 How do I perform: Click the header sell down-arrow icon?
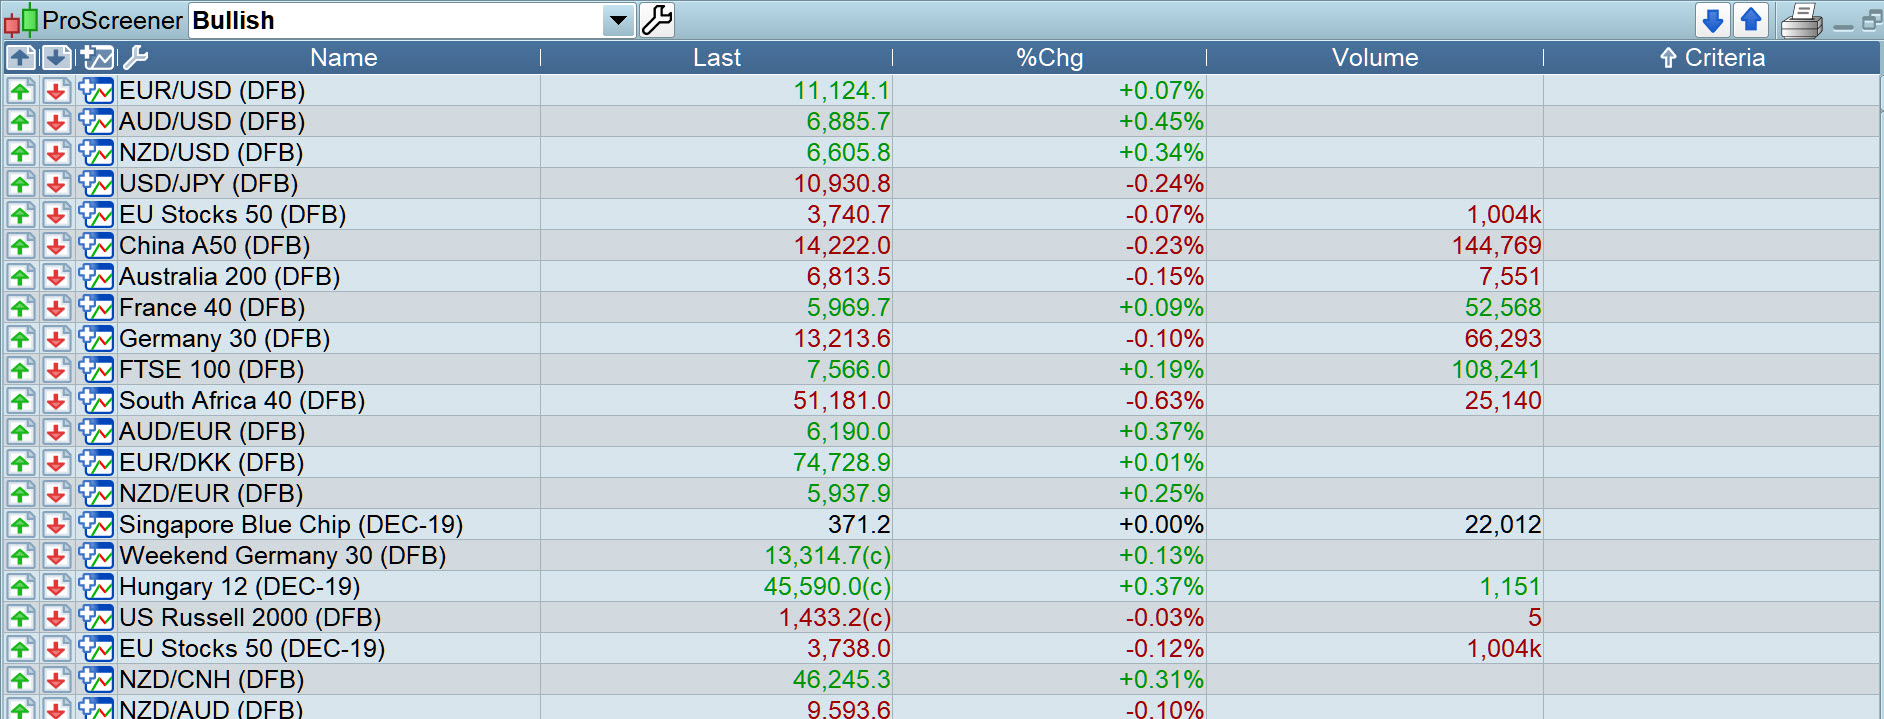(x=57, y=58)
